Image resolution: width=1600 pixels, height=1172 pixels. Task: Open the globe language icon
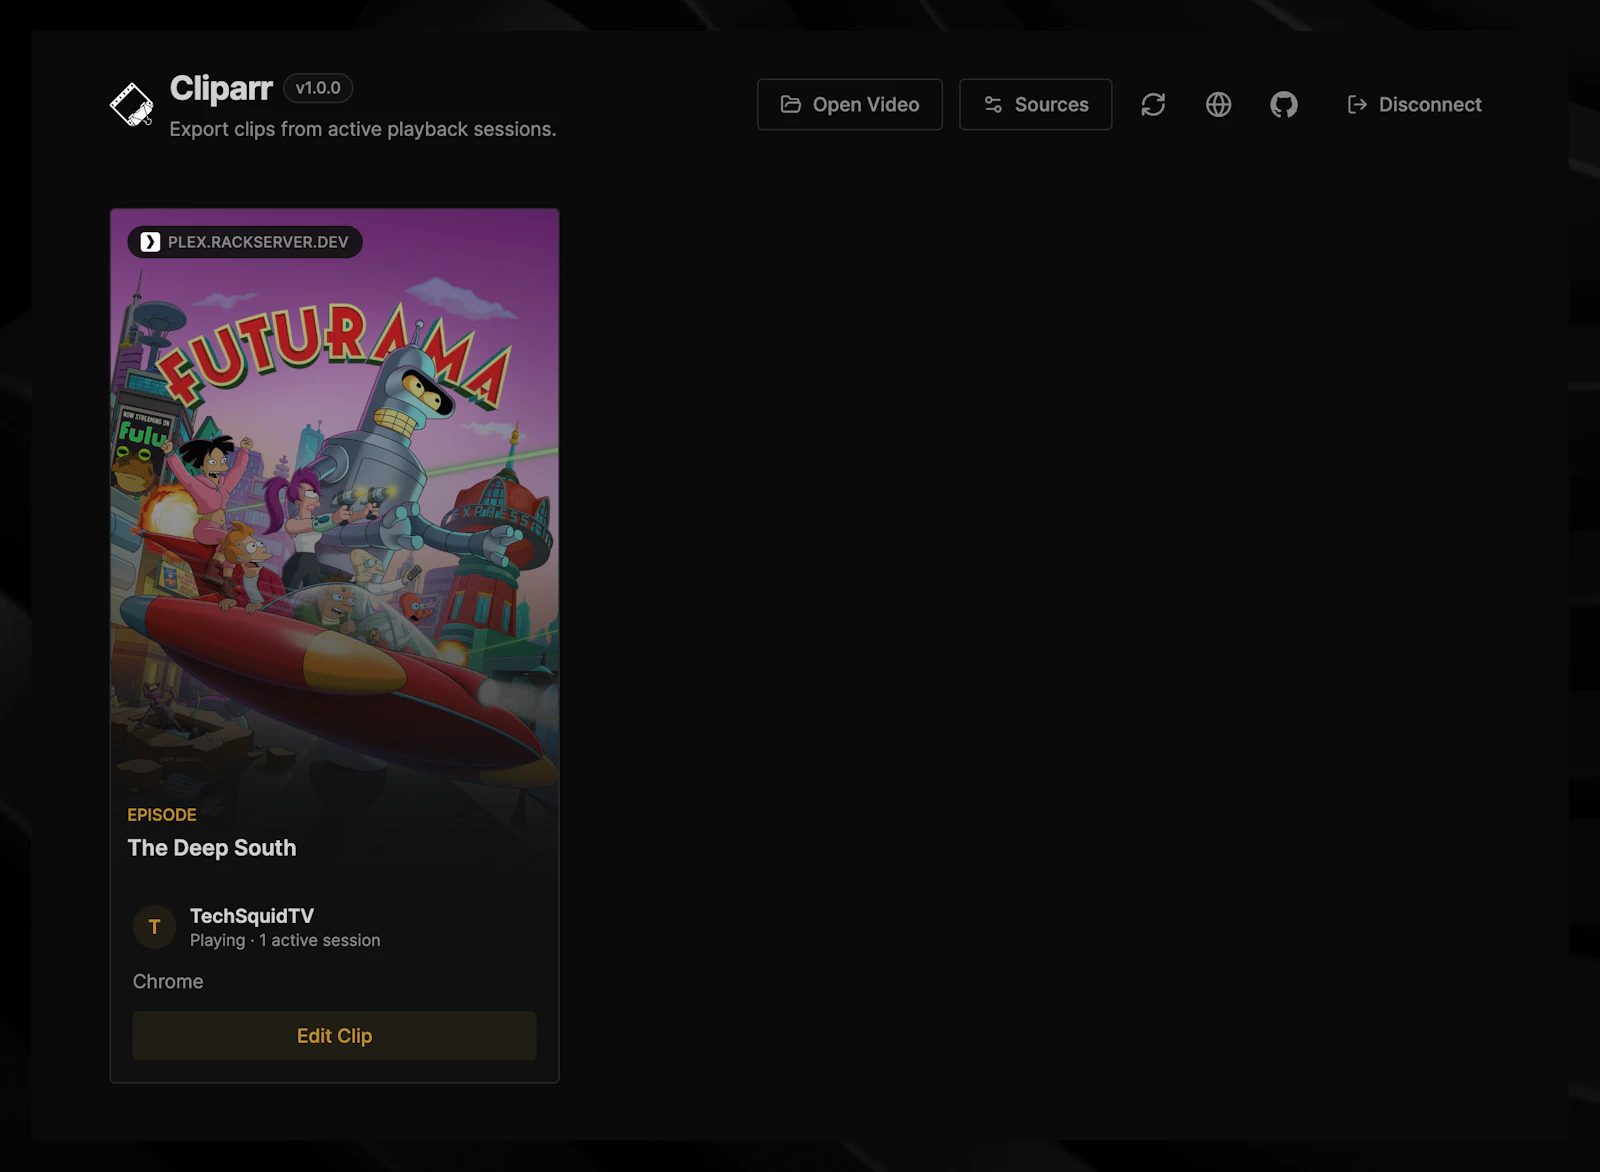point(1218,104)
